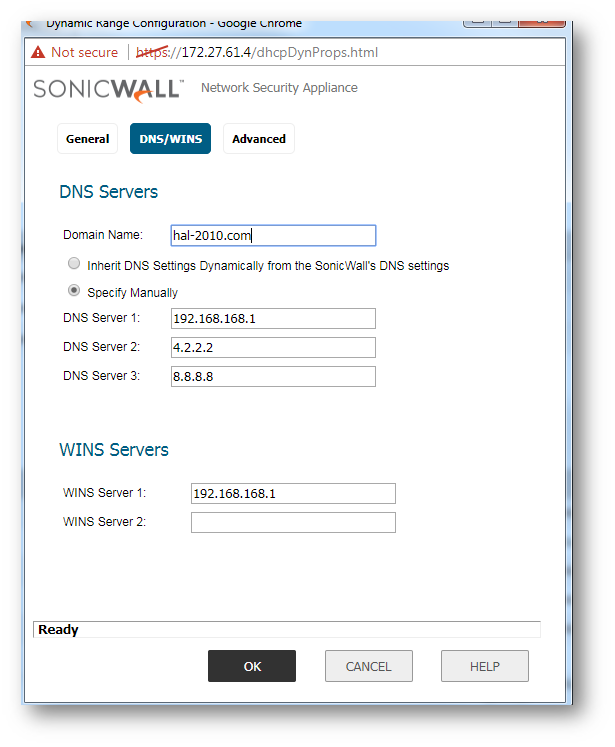
Task: Open HELP for this dialog
Action: click(x=484, y=666)
